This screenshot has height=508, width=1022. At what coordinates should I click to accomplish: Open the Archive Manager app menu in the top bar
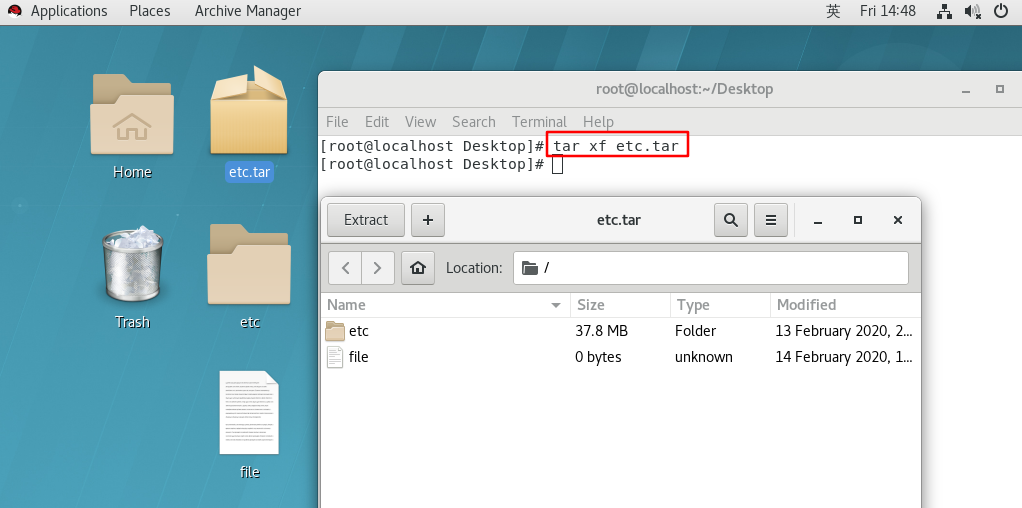click(x=248, y=11)
